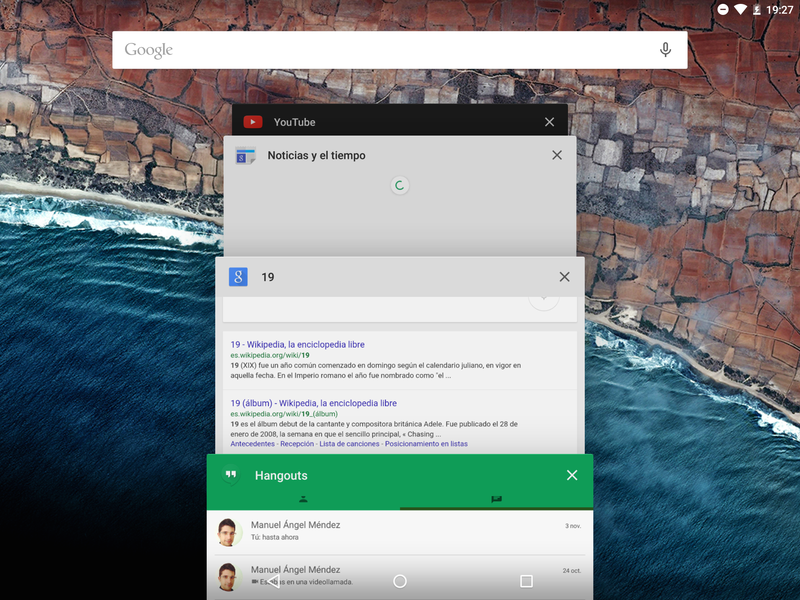Switch to Hangouts conversations tab

point(496,499)
